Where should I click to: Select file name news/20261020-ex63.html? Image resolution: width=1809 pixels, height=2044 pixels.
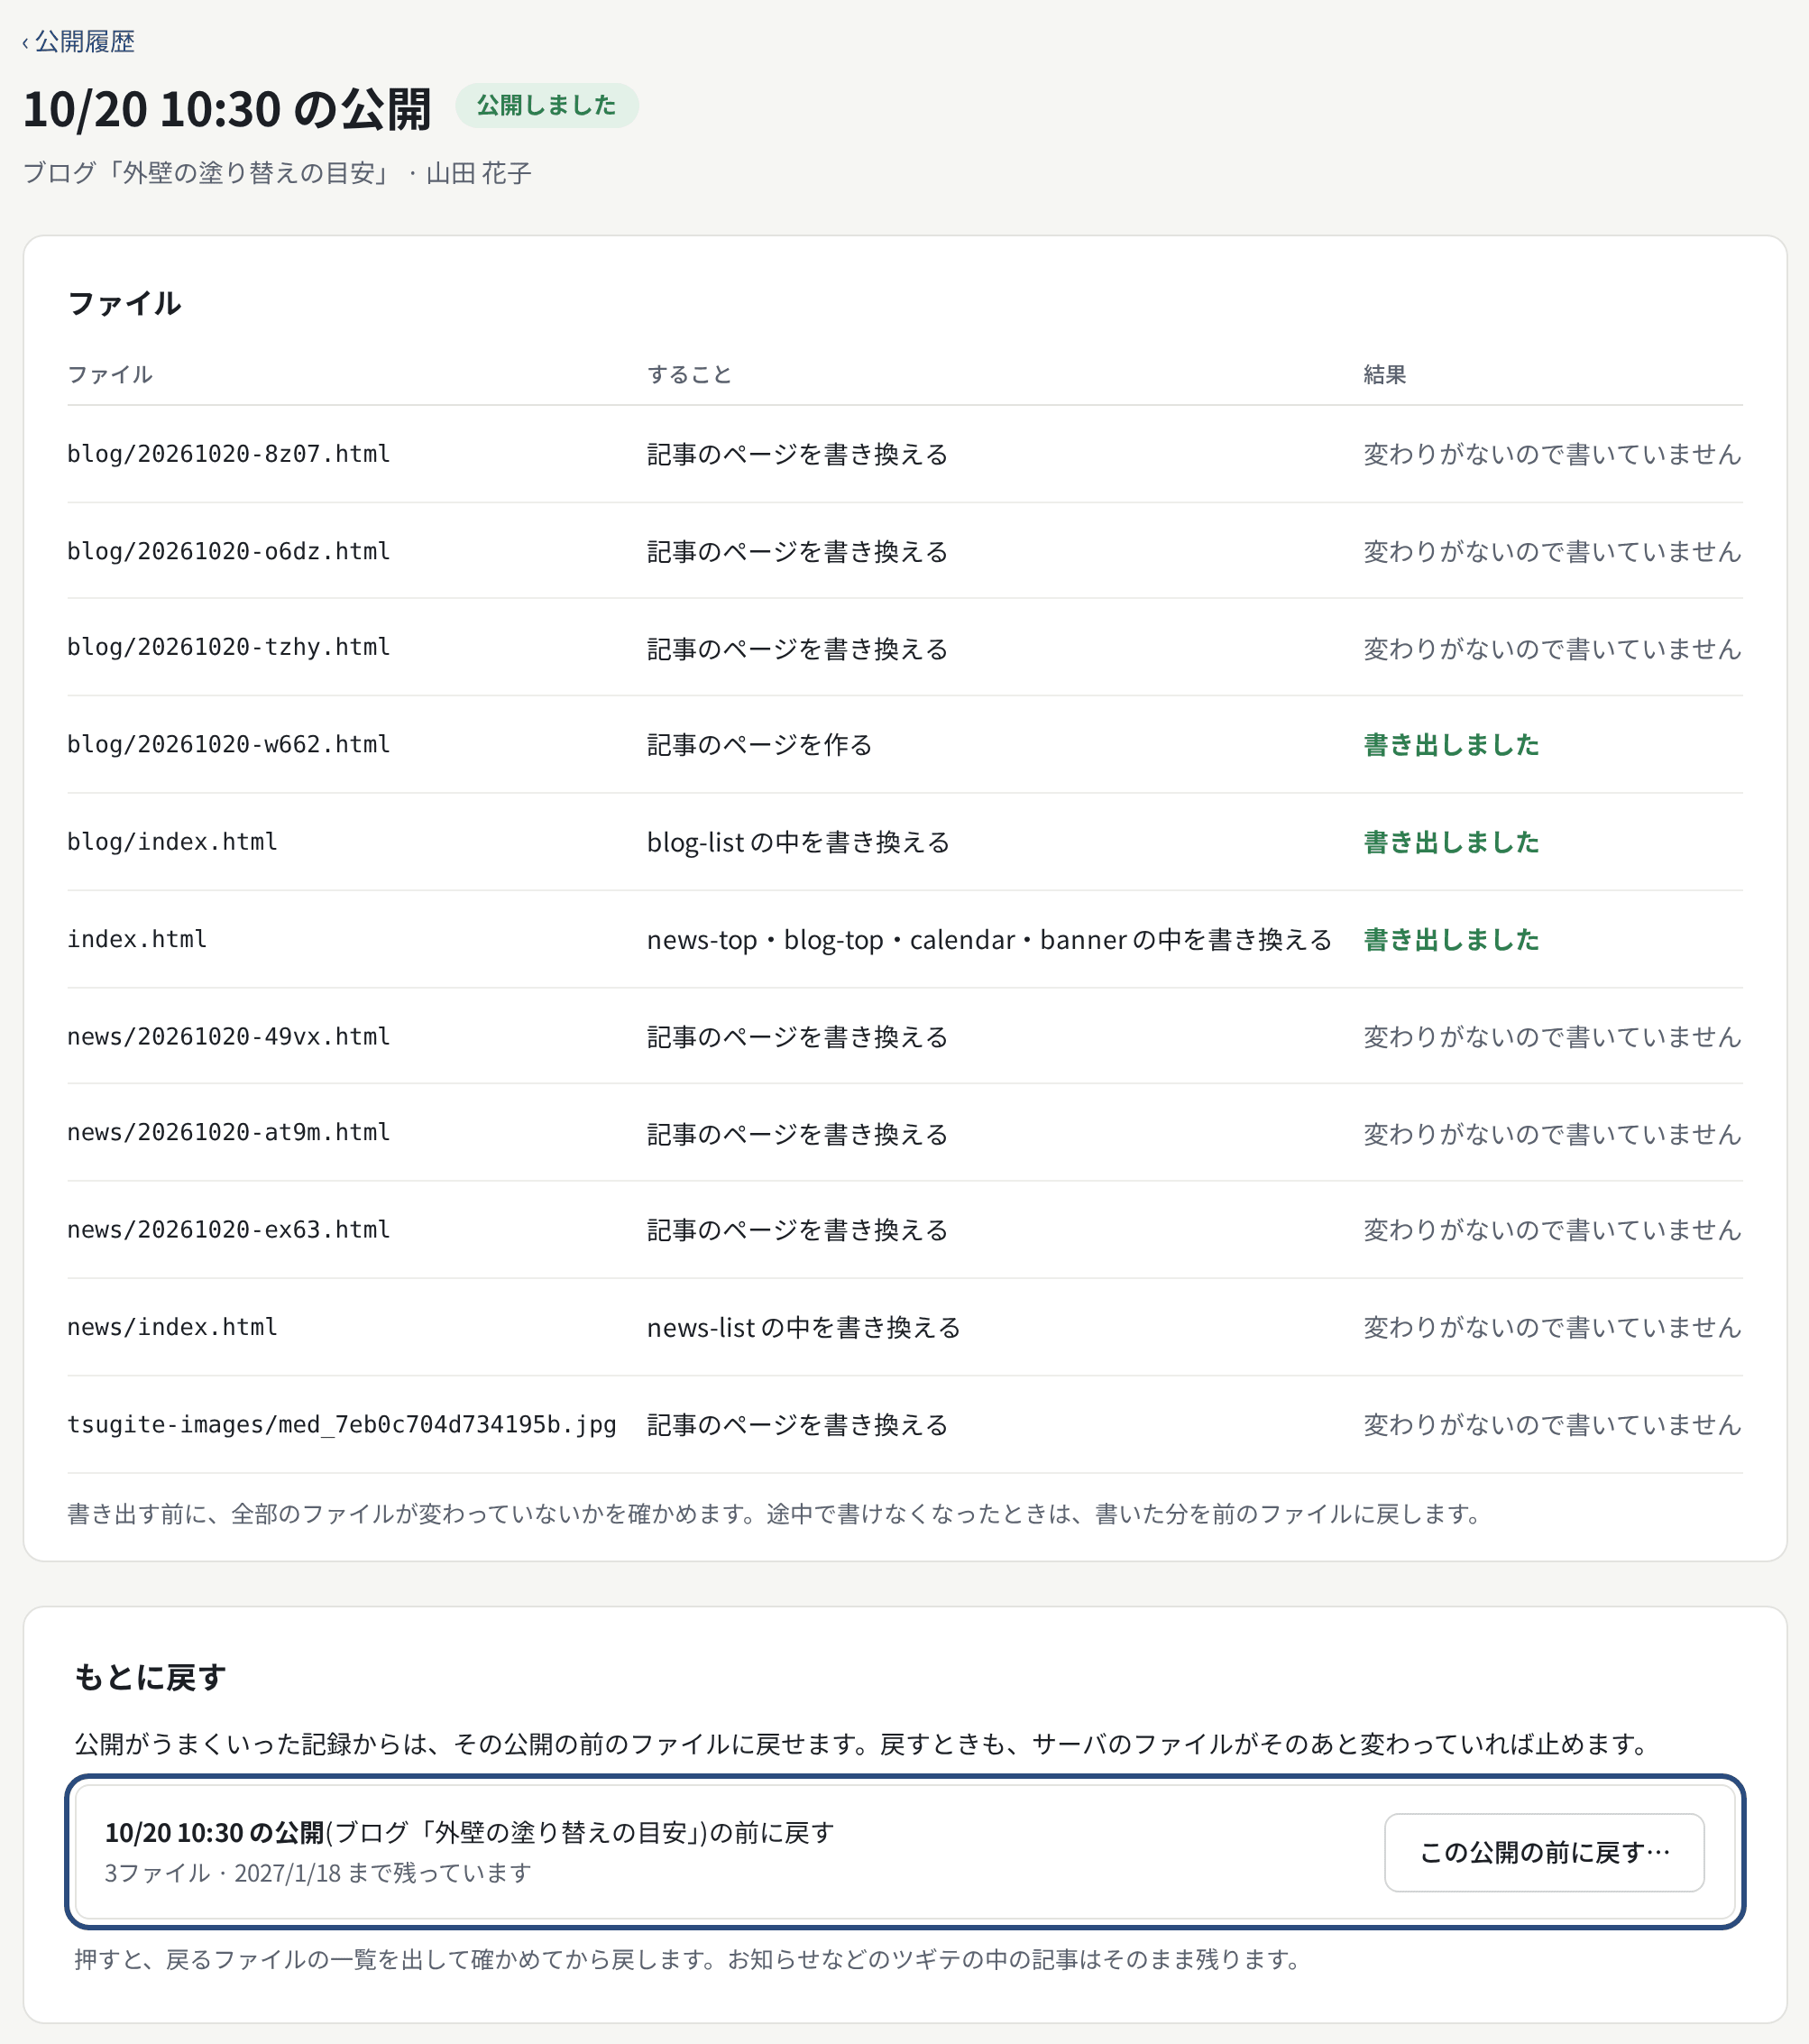229,1229
